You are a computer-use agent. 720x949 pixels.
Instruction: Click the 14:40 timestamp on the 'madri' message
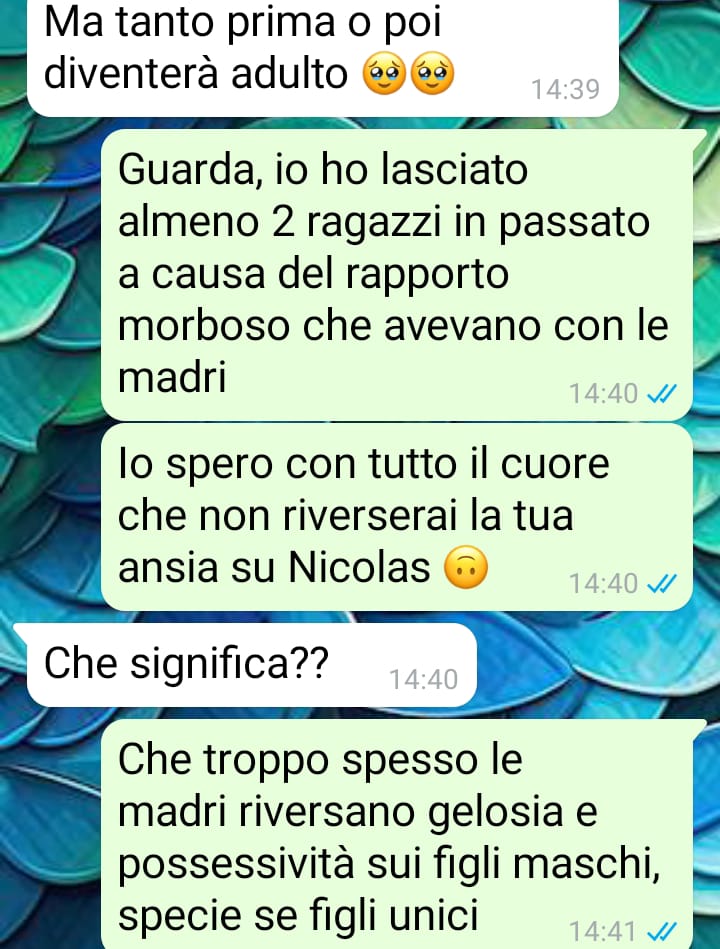[x=603, y=394]
